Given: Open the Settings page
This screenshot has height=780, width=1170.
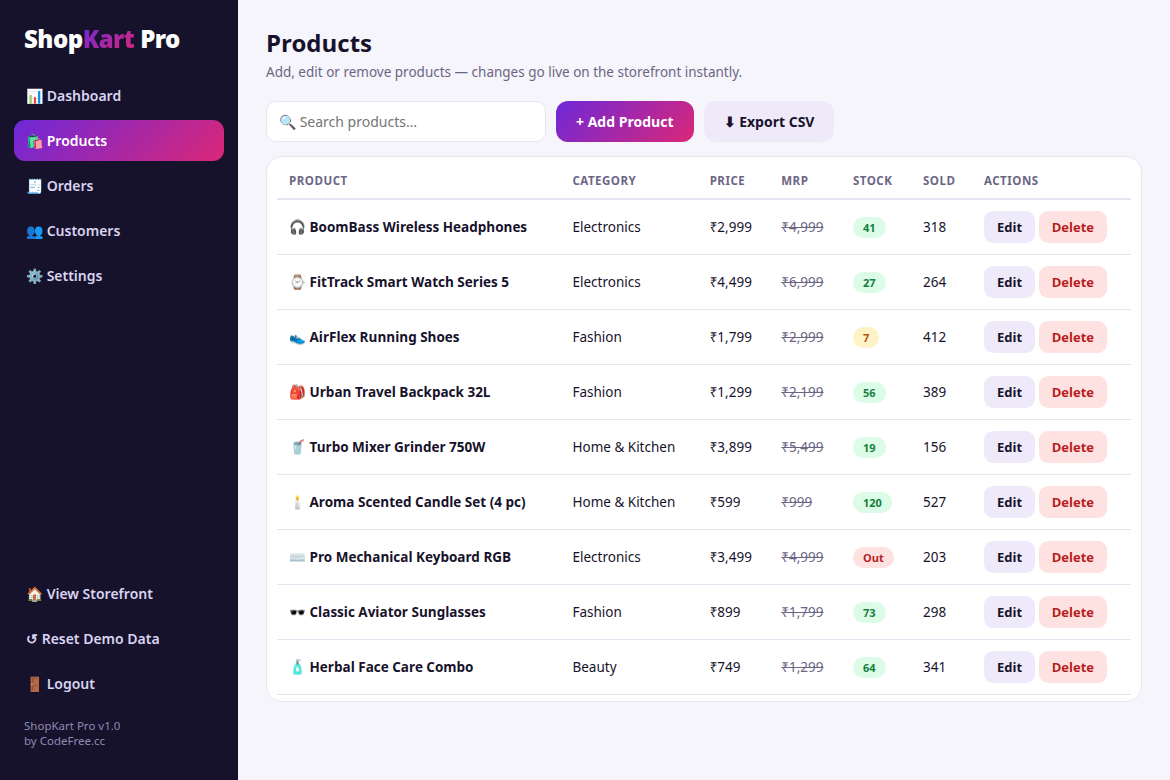Looking at the screenshot, I should click(x=119, y=276).
